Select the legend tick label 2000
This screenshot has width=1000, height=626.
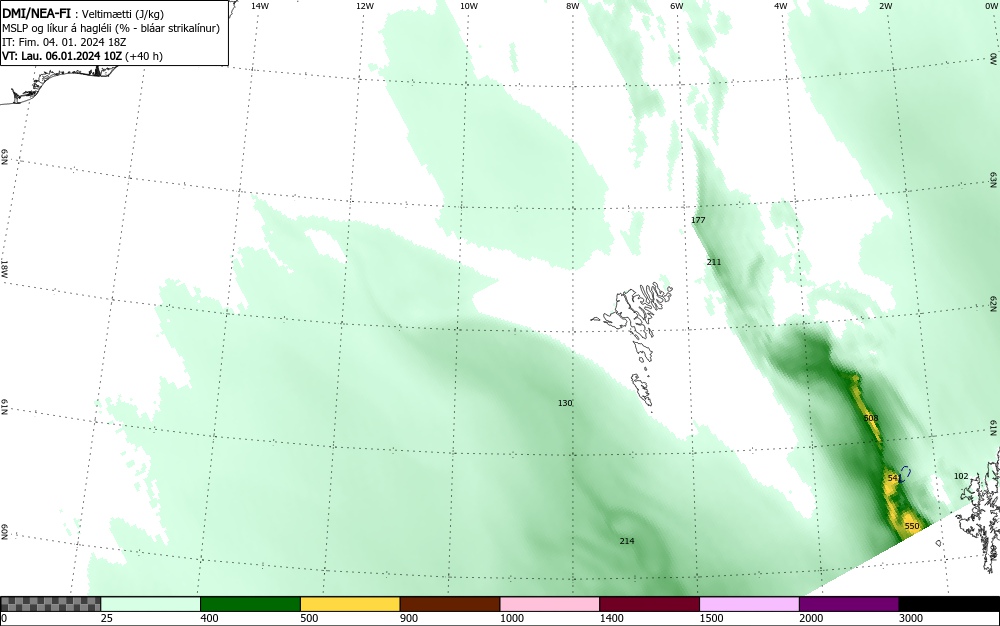coord(811,618)
